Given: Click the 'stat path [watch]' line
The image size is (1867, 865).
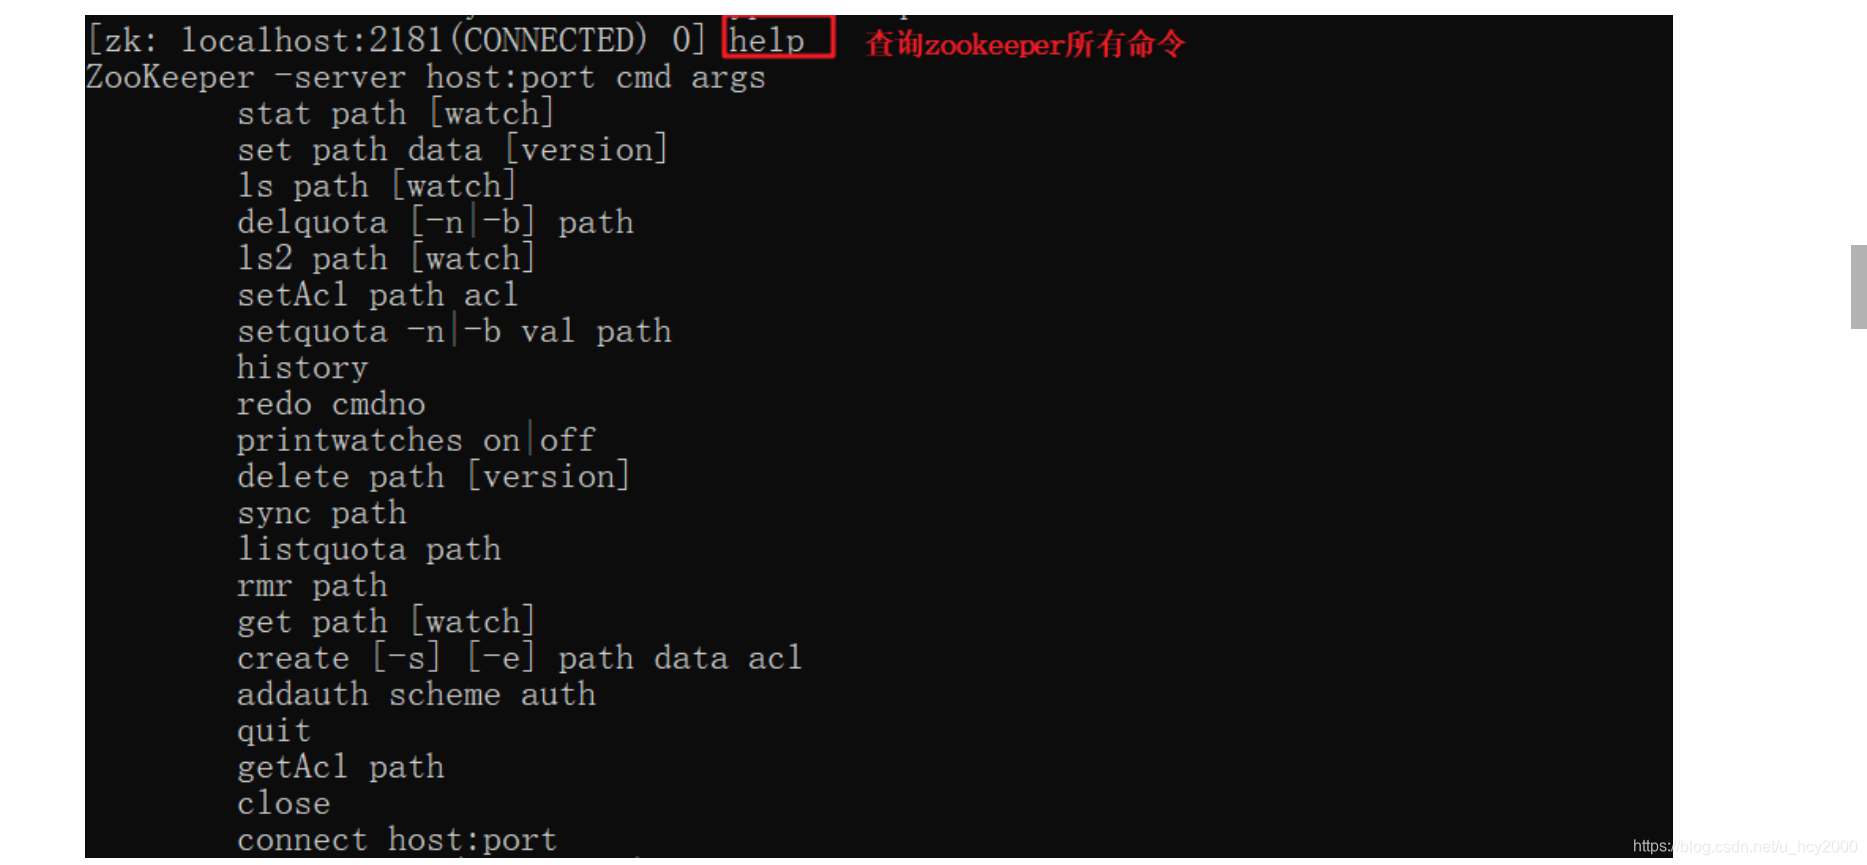Looking at the screenshot, I should coord(395,114).
